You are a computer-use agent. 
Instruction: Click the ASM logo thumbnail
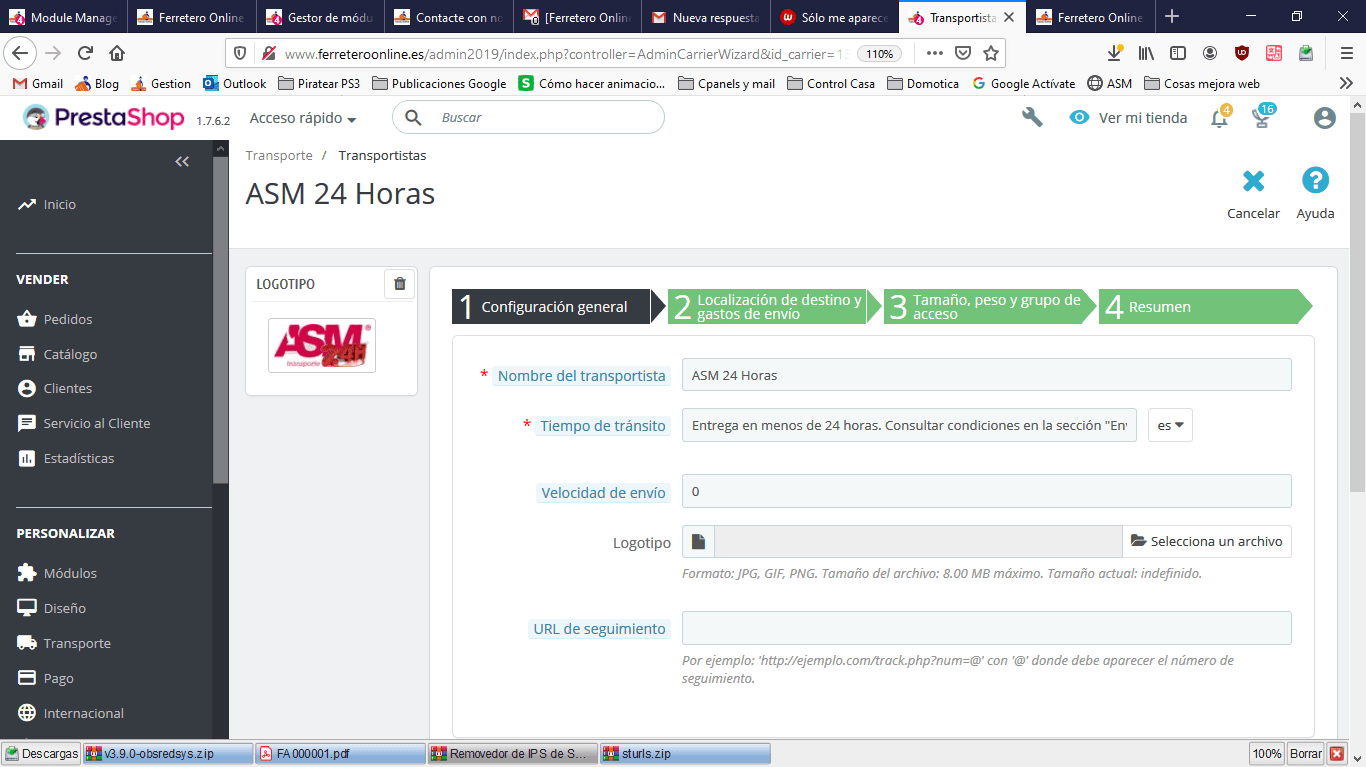click(322, 346)
